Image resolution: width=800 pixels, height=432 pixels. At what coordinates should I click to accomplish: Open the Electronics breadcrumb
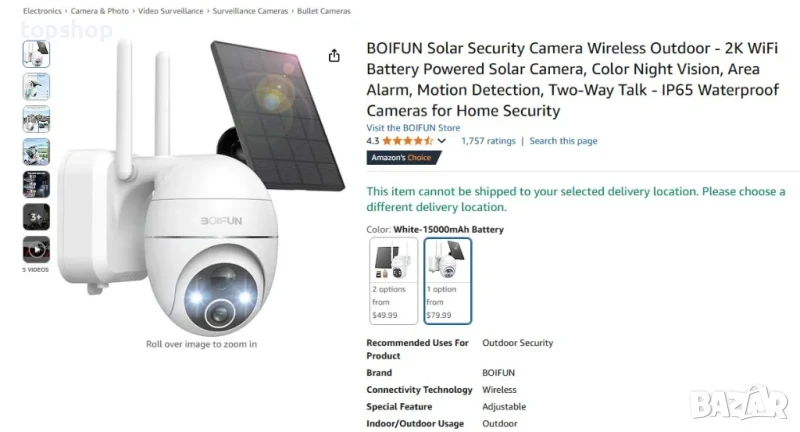pyautogui.click(x=42, y=10)
